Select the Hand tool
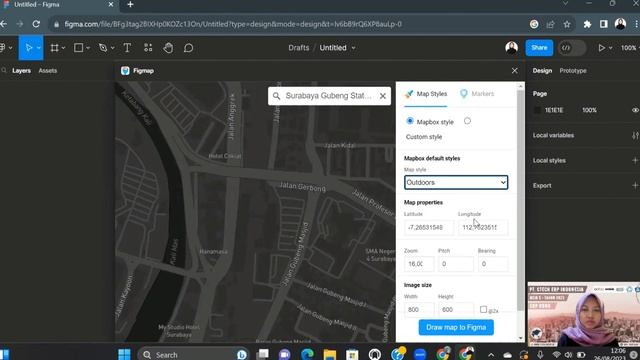Viewport: 640px width, 360px height. point(168,48)
